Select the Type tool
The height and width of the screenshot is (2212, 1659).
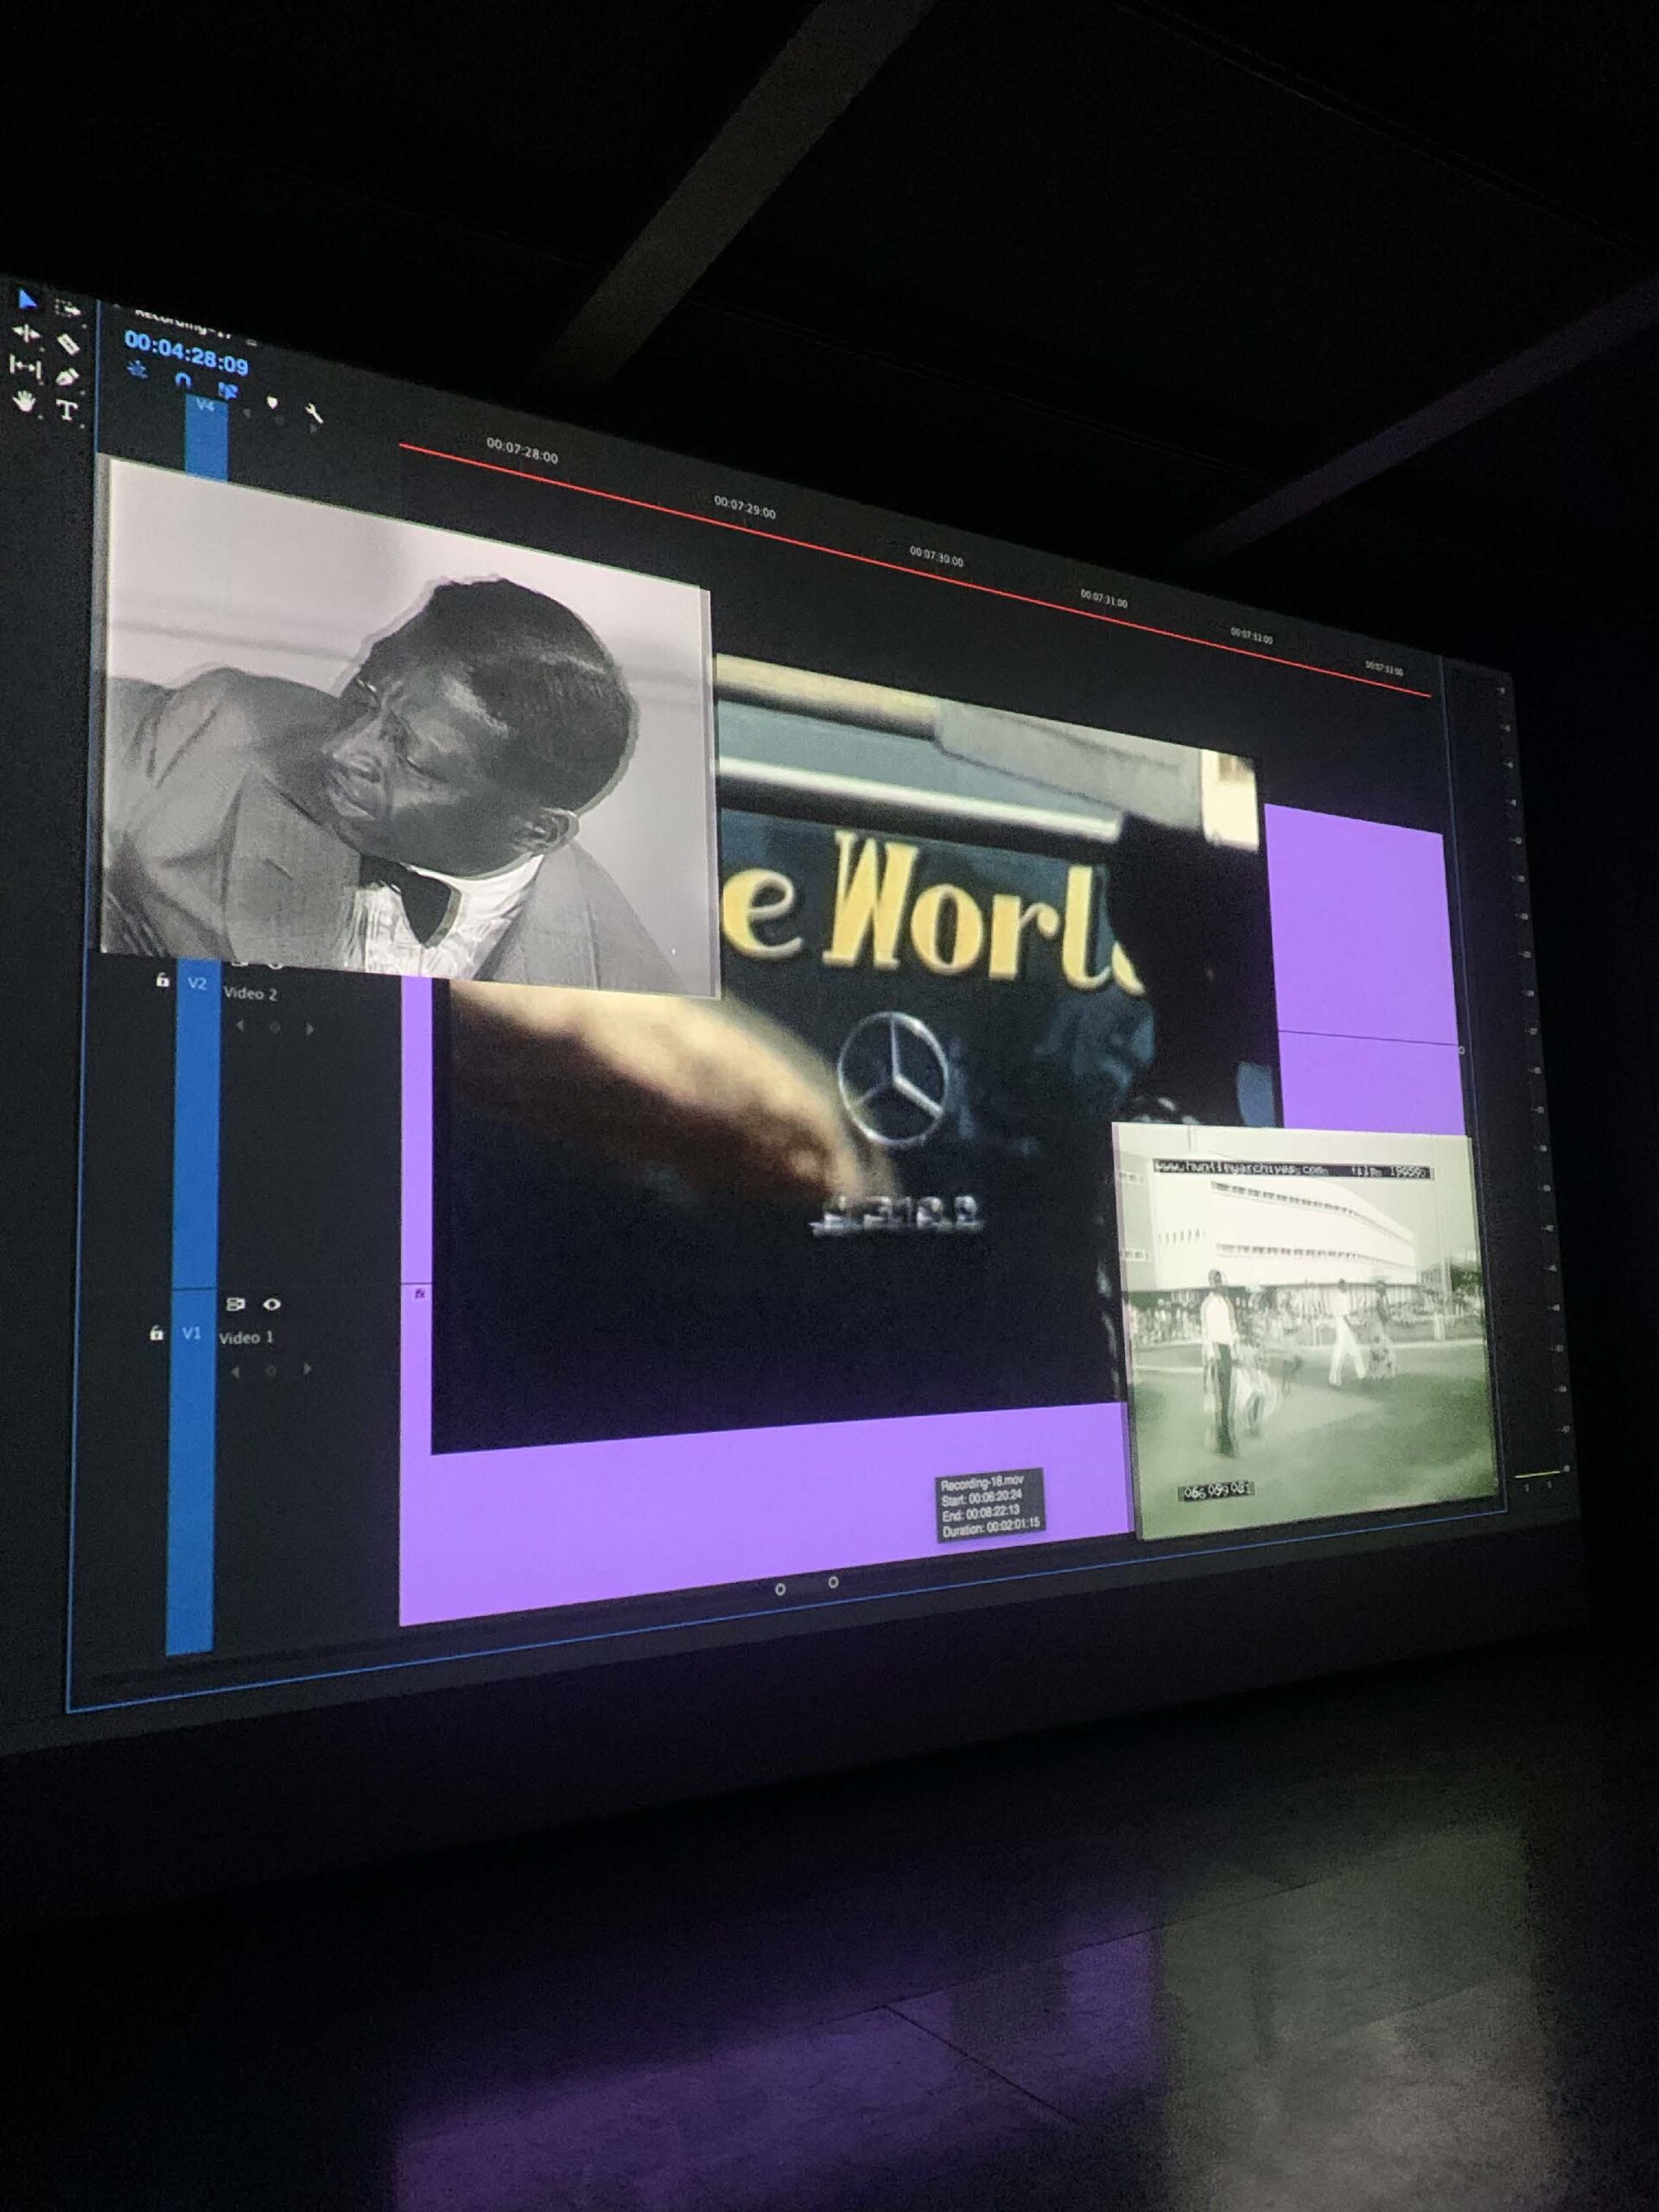(67, 410)
